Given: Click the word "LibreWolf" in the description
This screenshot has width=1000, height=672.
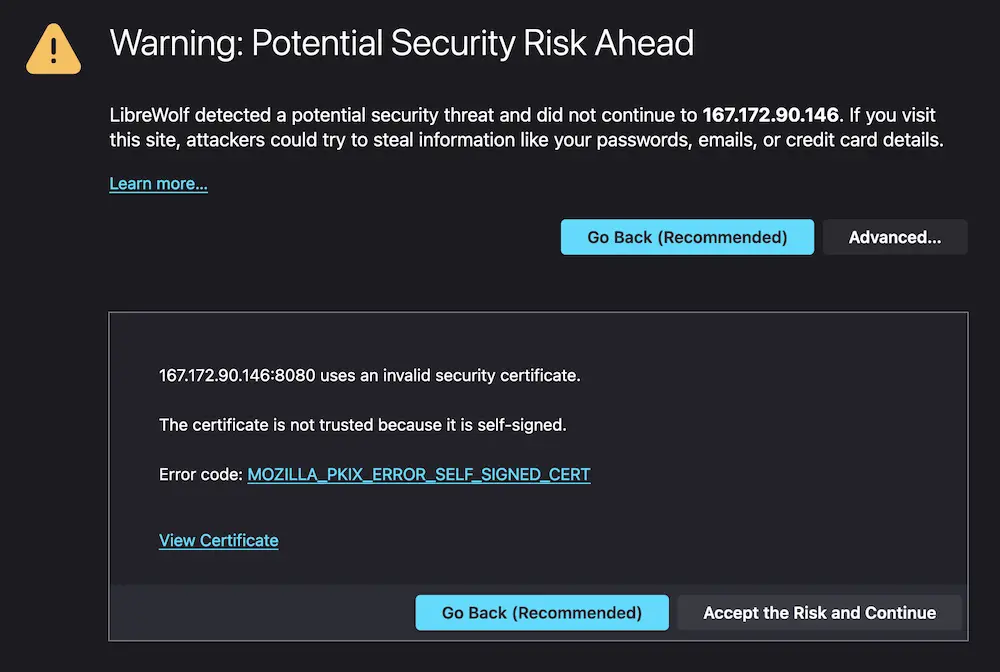Looking at the screenshot, I should click(149, 115).
